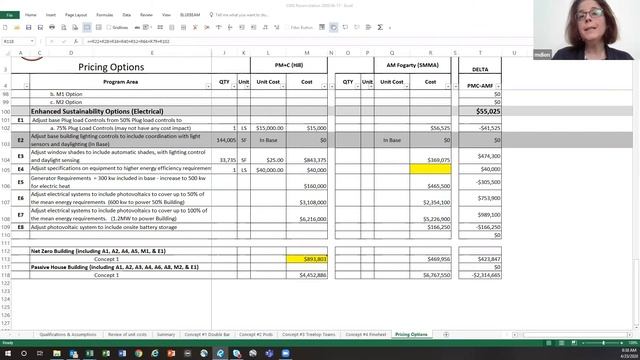
Task: Switch to the Summary sheet tab
Action: click(x=166, y=334)
